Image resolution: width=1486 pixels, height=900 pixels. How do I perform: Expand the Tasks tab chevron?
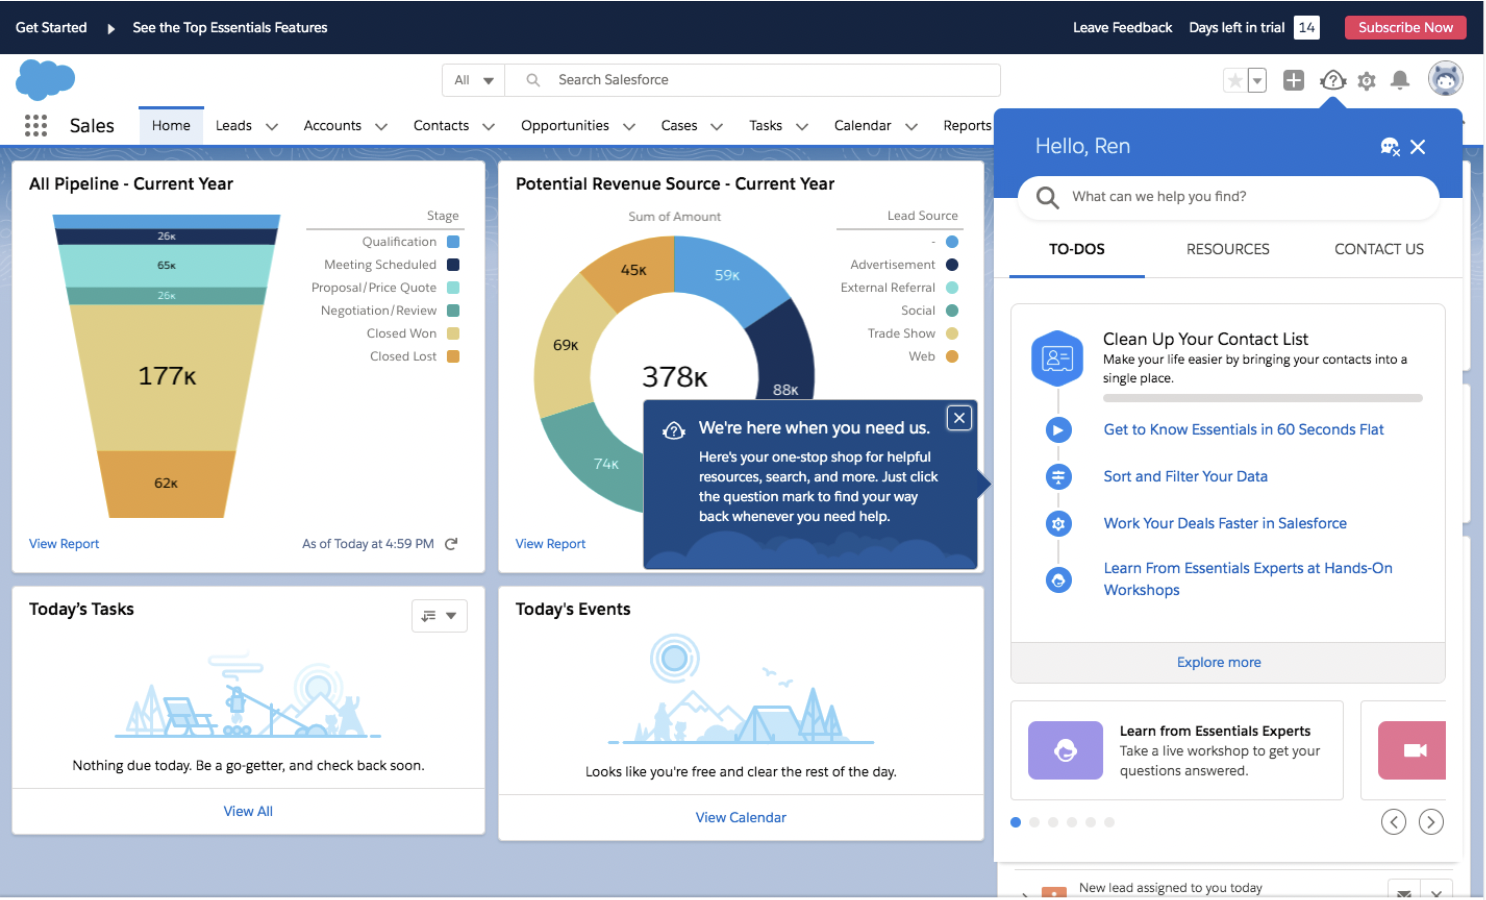coord(801,126)
